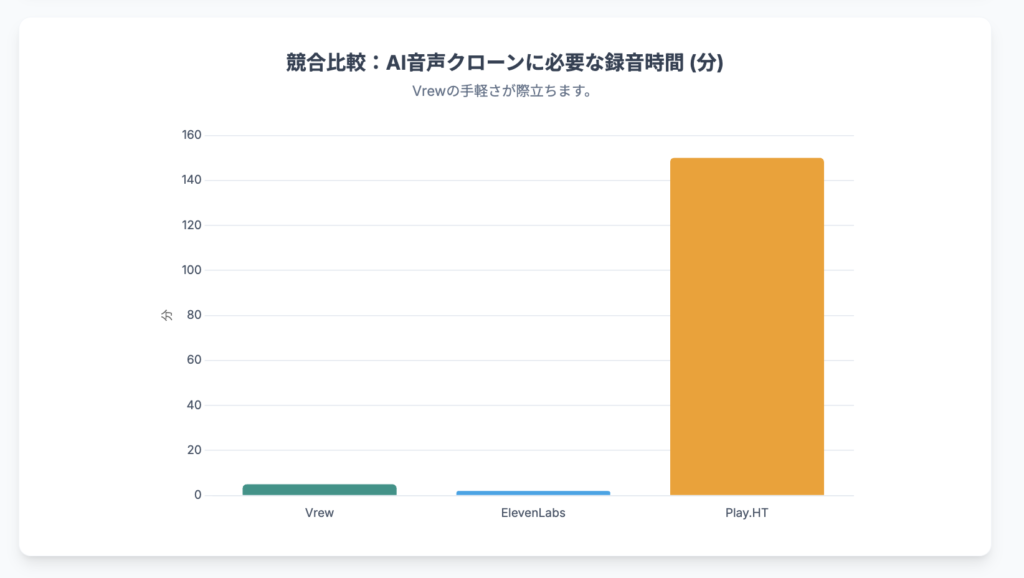Click the 60 y-axis tick label
Screen dimensions: 1024x578
click(194, 360)
